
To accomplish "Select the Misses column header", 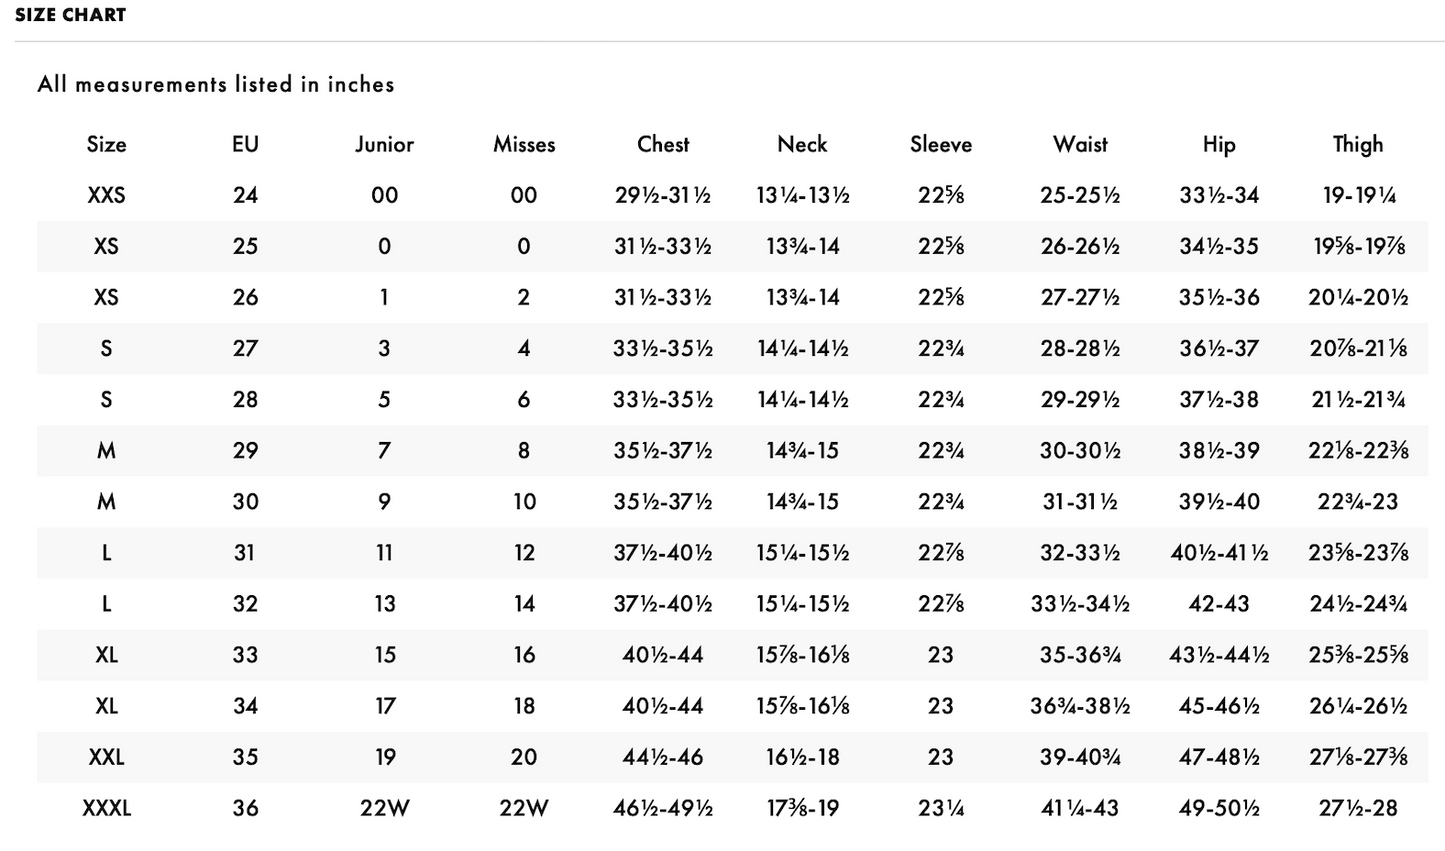I will pyautogui.click(x=524, y=144).
